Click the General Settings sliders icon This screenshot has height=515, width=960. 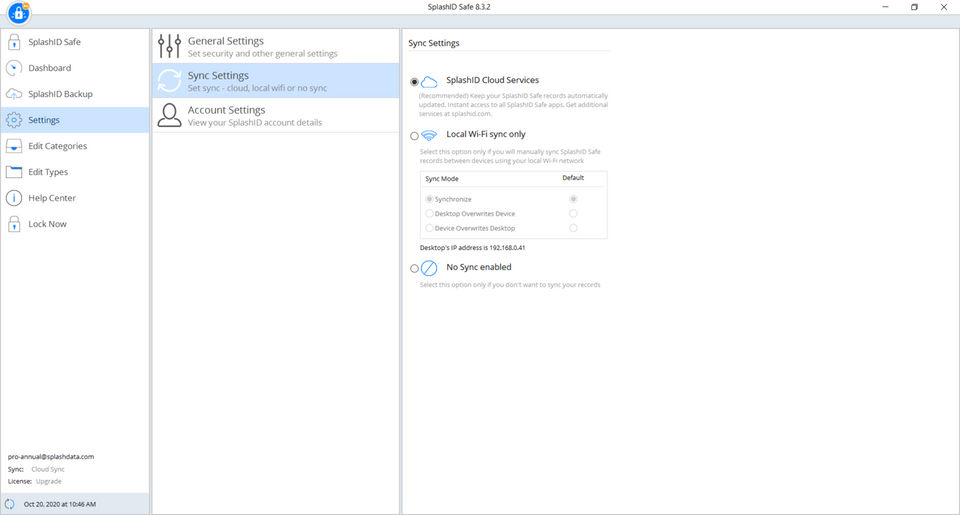169,46
